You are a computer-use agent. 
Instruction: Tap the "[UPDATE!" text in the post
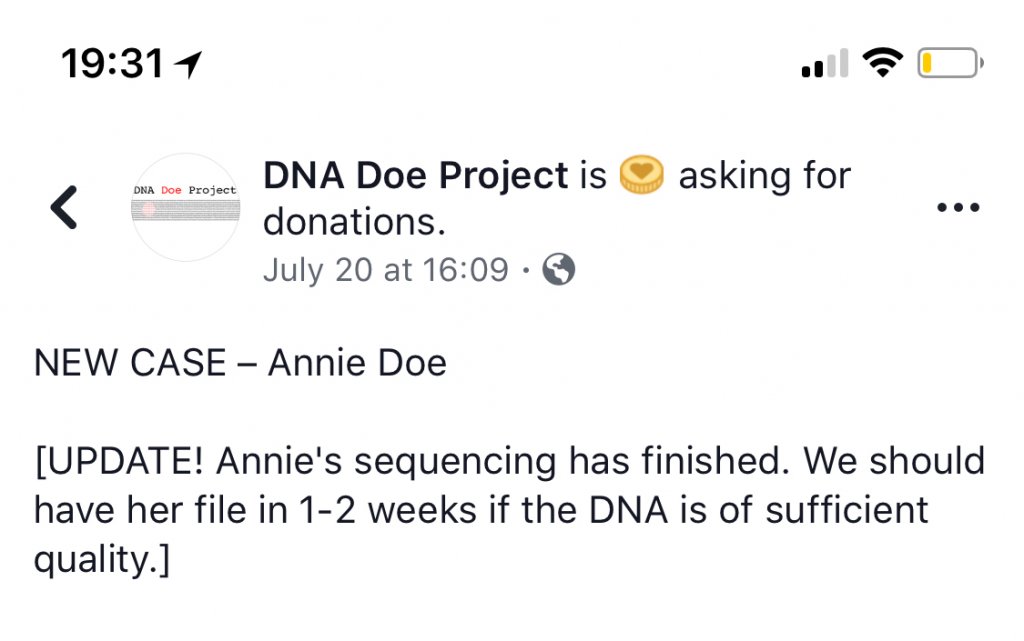(120, 462)
